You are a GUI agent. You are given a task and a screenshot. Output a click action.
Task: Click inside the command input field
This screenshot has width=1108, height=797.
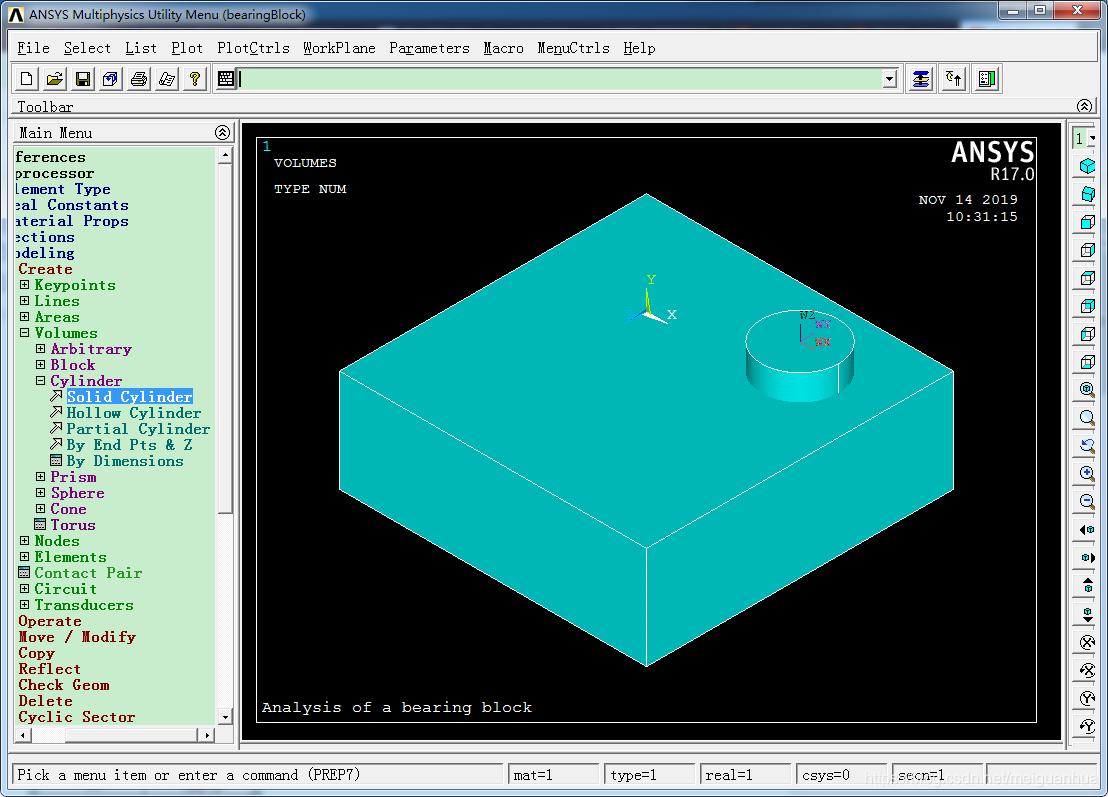[x=561, y=79]
